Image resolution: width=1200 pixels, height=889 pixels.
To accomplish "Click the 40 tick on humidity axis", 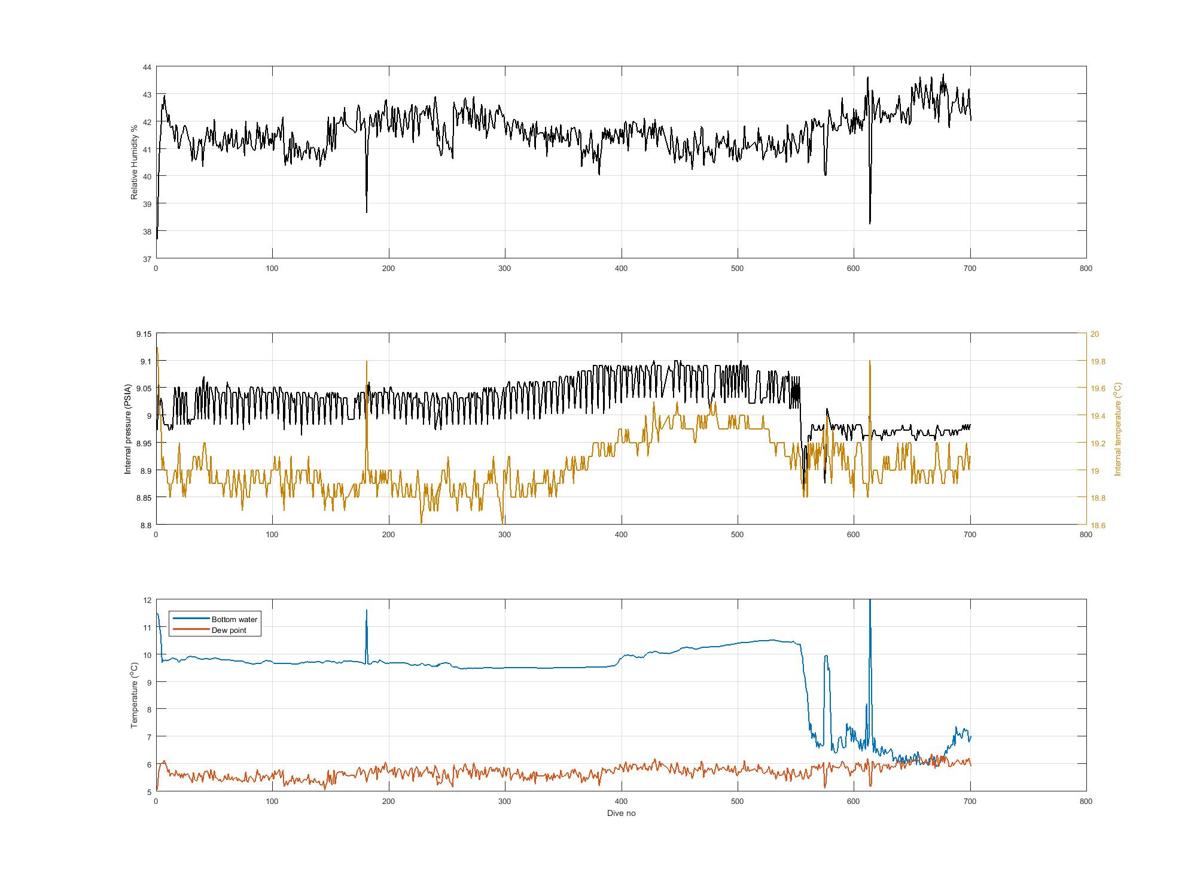I will tap(146, 177).
